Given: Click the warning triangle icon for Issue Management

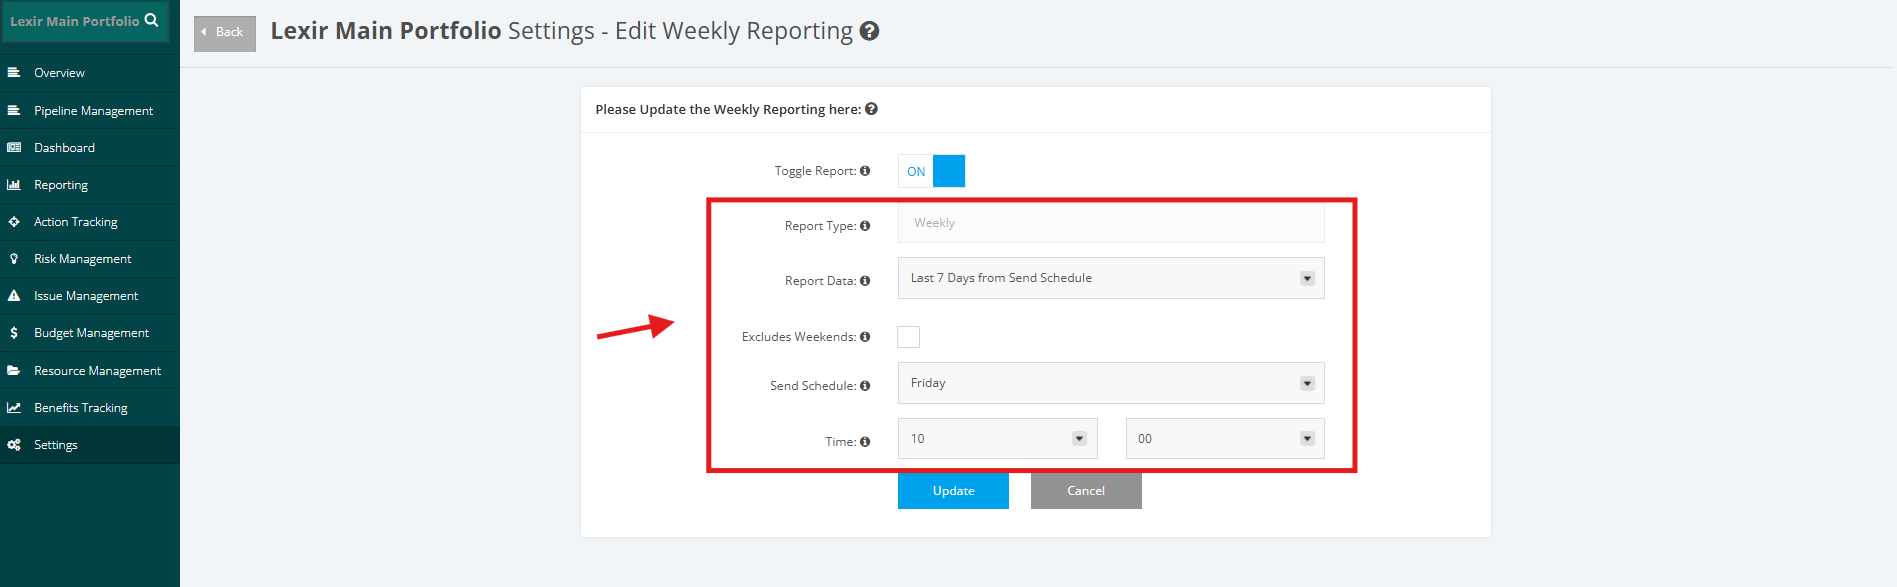Looking at the screenshot, I should coord(14,296).
